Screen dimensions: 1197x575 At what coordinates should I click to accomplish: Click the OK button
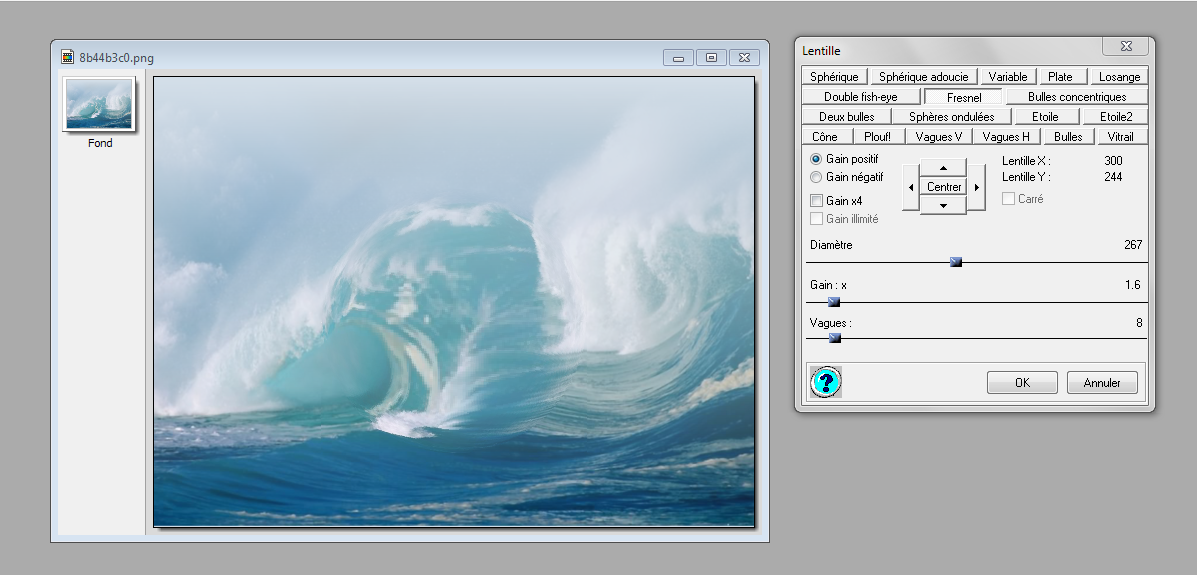(x=1021, y=383)
